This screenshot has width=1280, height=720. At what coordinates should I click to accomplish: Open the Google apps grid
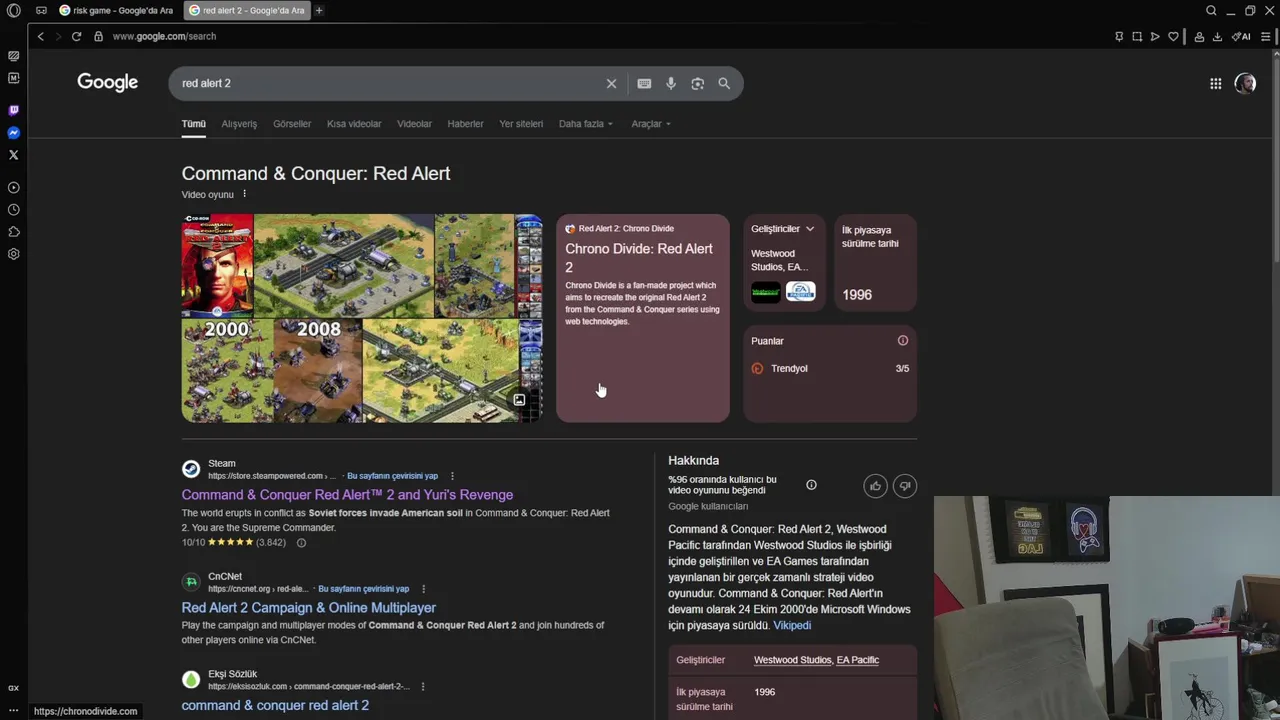click(x=1215, y=84)
